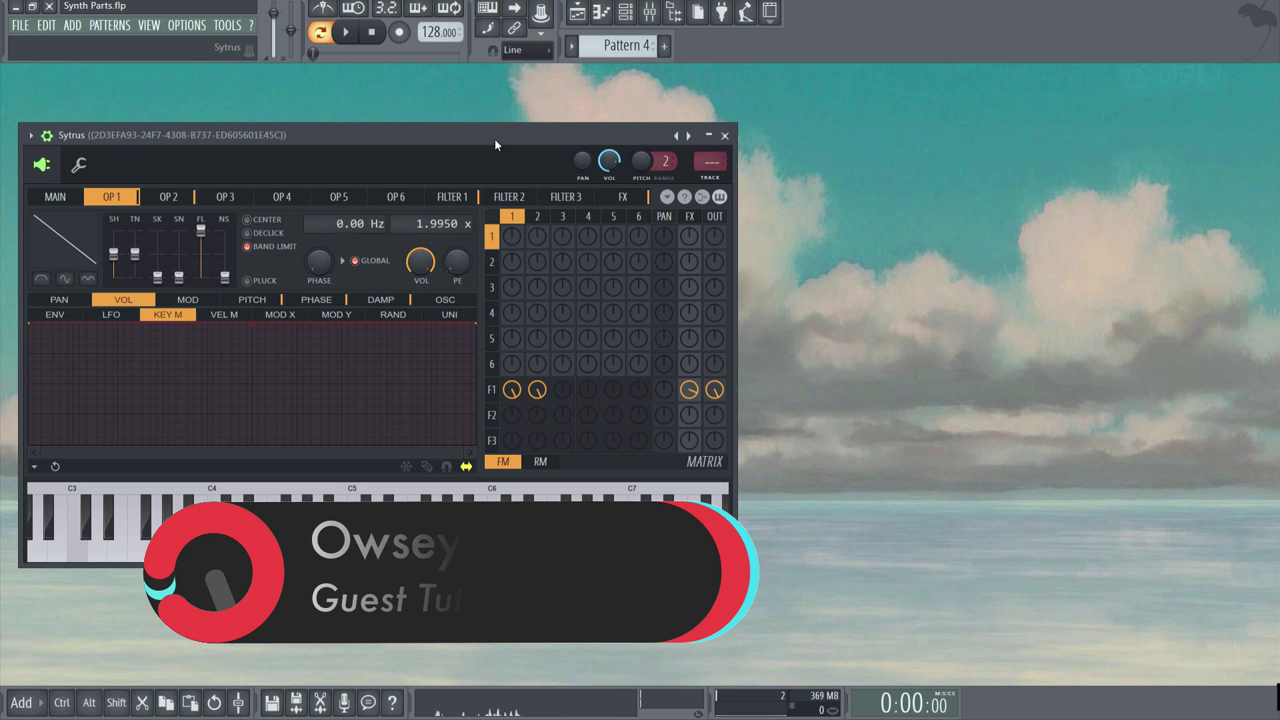Click the metronome icon in the toolbar
This screenshot has height=720, width=1280.
(322, 9)
